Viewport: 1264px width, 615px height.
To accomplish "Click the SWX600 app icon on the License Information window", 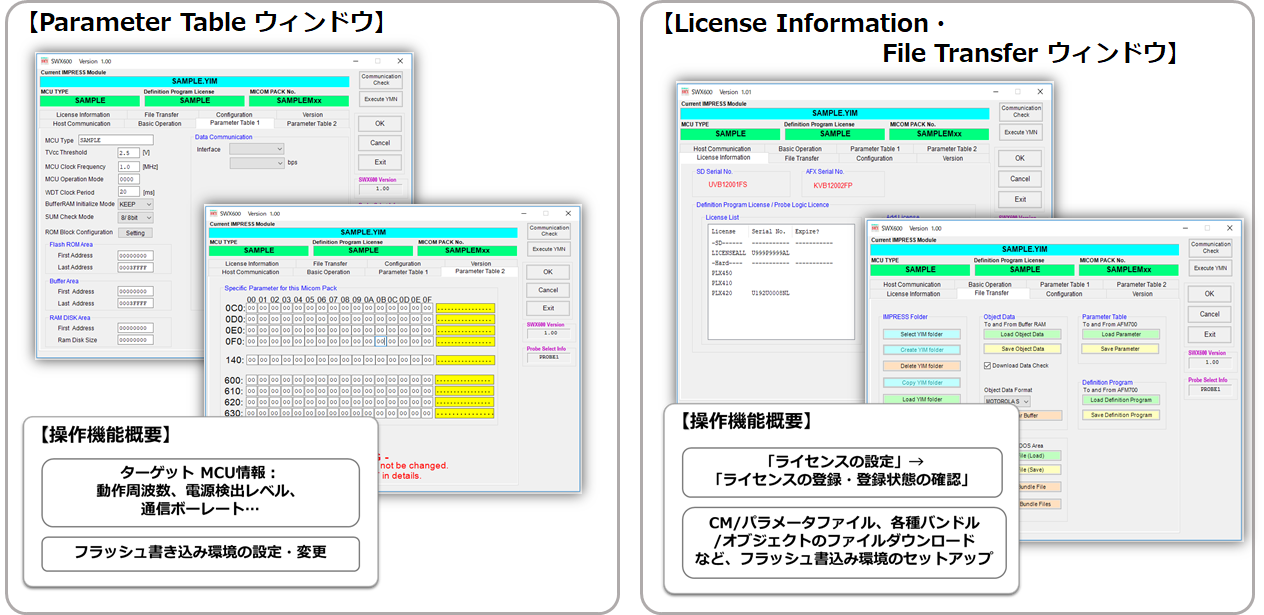I will 686,92.
